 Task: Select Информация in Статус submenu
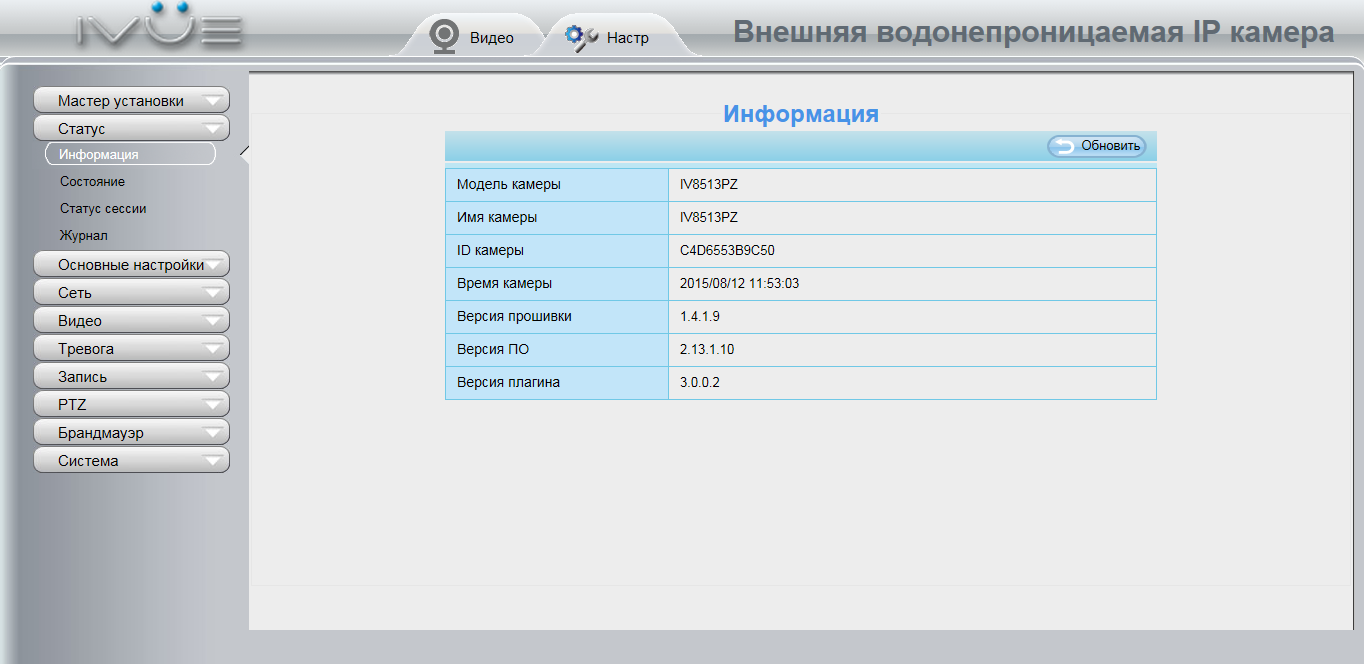pyautogui.click(x=130, y=154)
